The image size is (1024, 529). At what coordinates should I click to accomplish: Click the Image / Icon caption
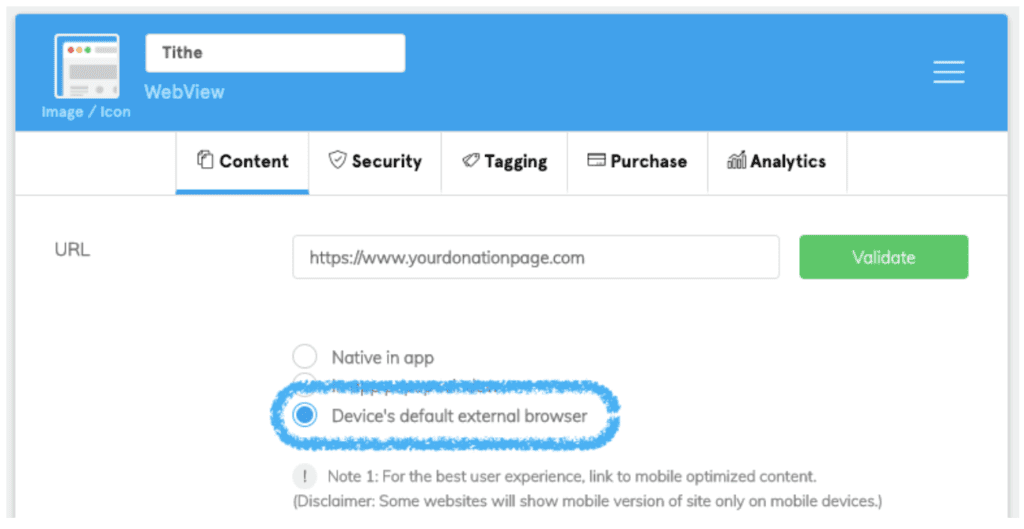click(86, 112)
